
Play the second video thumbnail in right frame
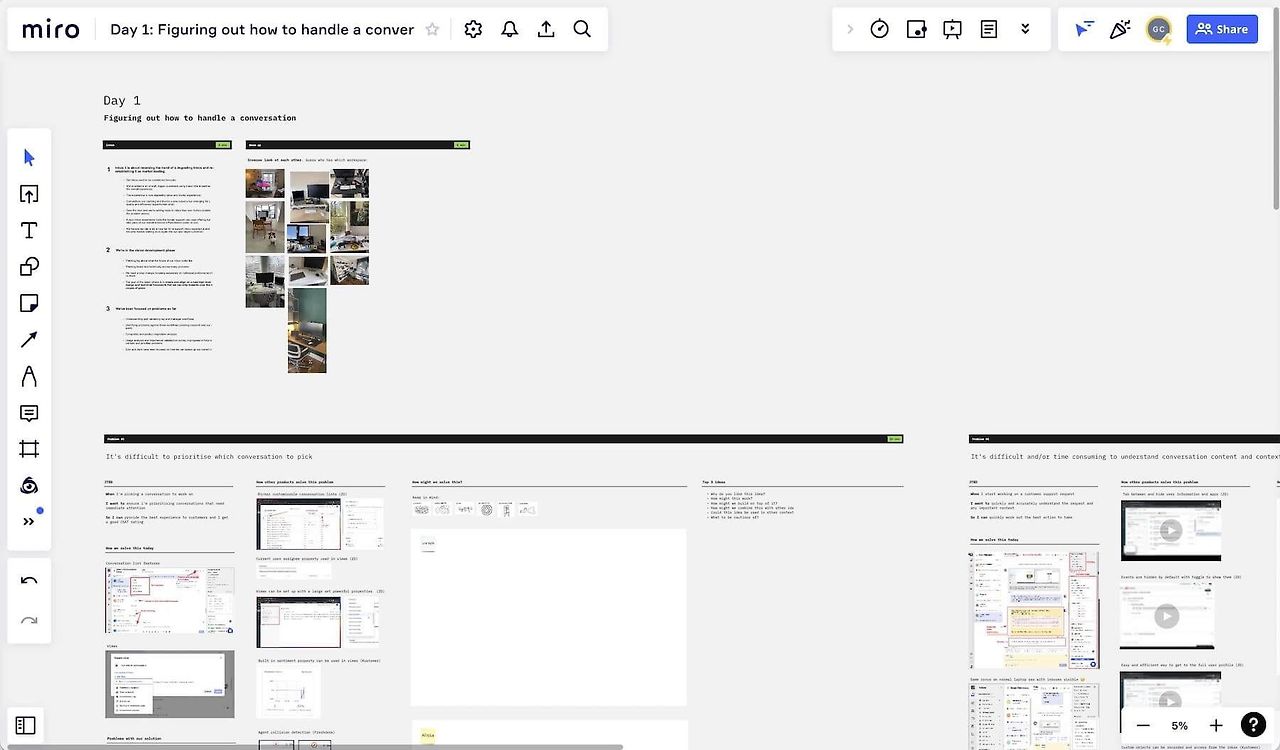1166,616
